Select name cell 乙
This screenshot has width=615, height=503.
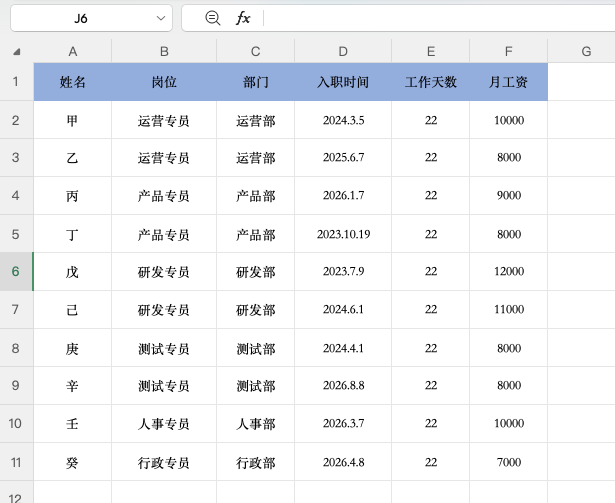click(73, 157)
